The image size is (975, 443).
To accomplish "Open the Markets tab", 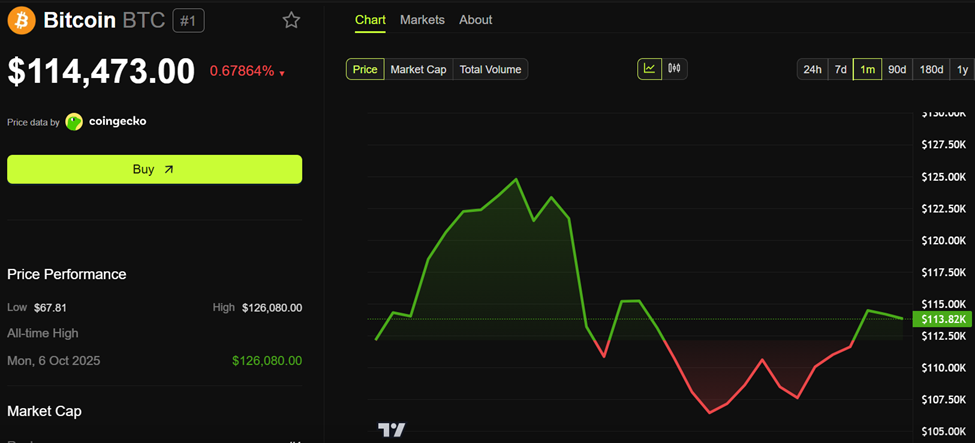I will pos(422,20).
